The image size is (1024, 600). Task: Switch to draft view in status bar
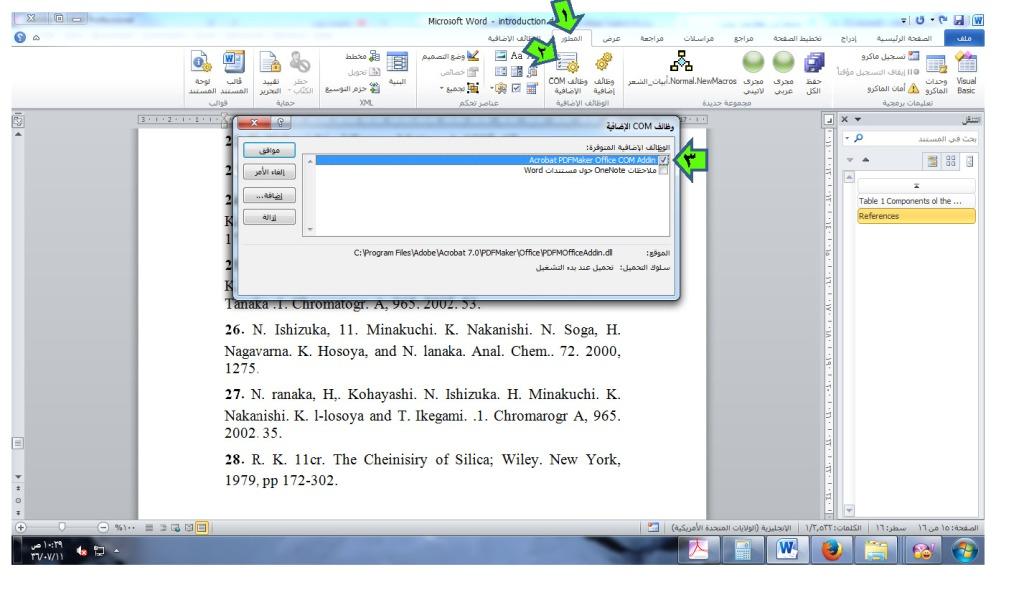point(149,528)
